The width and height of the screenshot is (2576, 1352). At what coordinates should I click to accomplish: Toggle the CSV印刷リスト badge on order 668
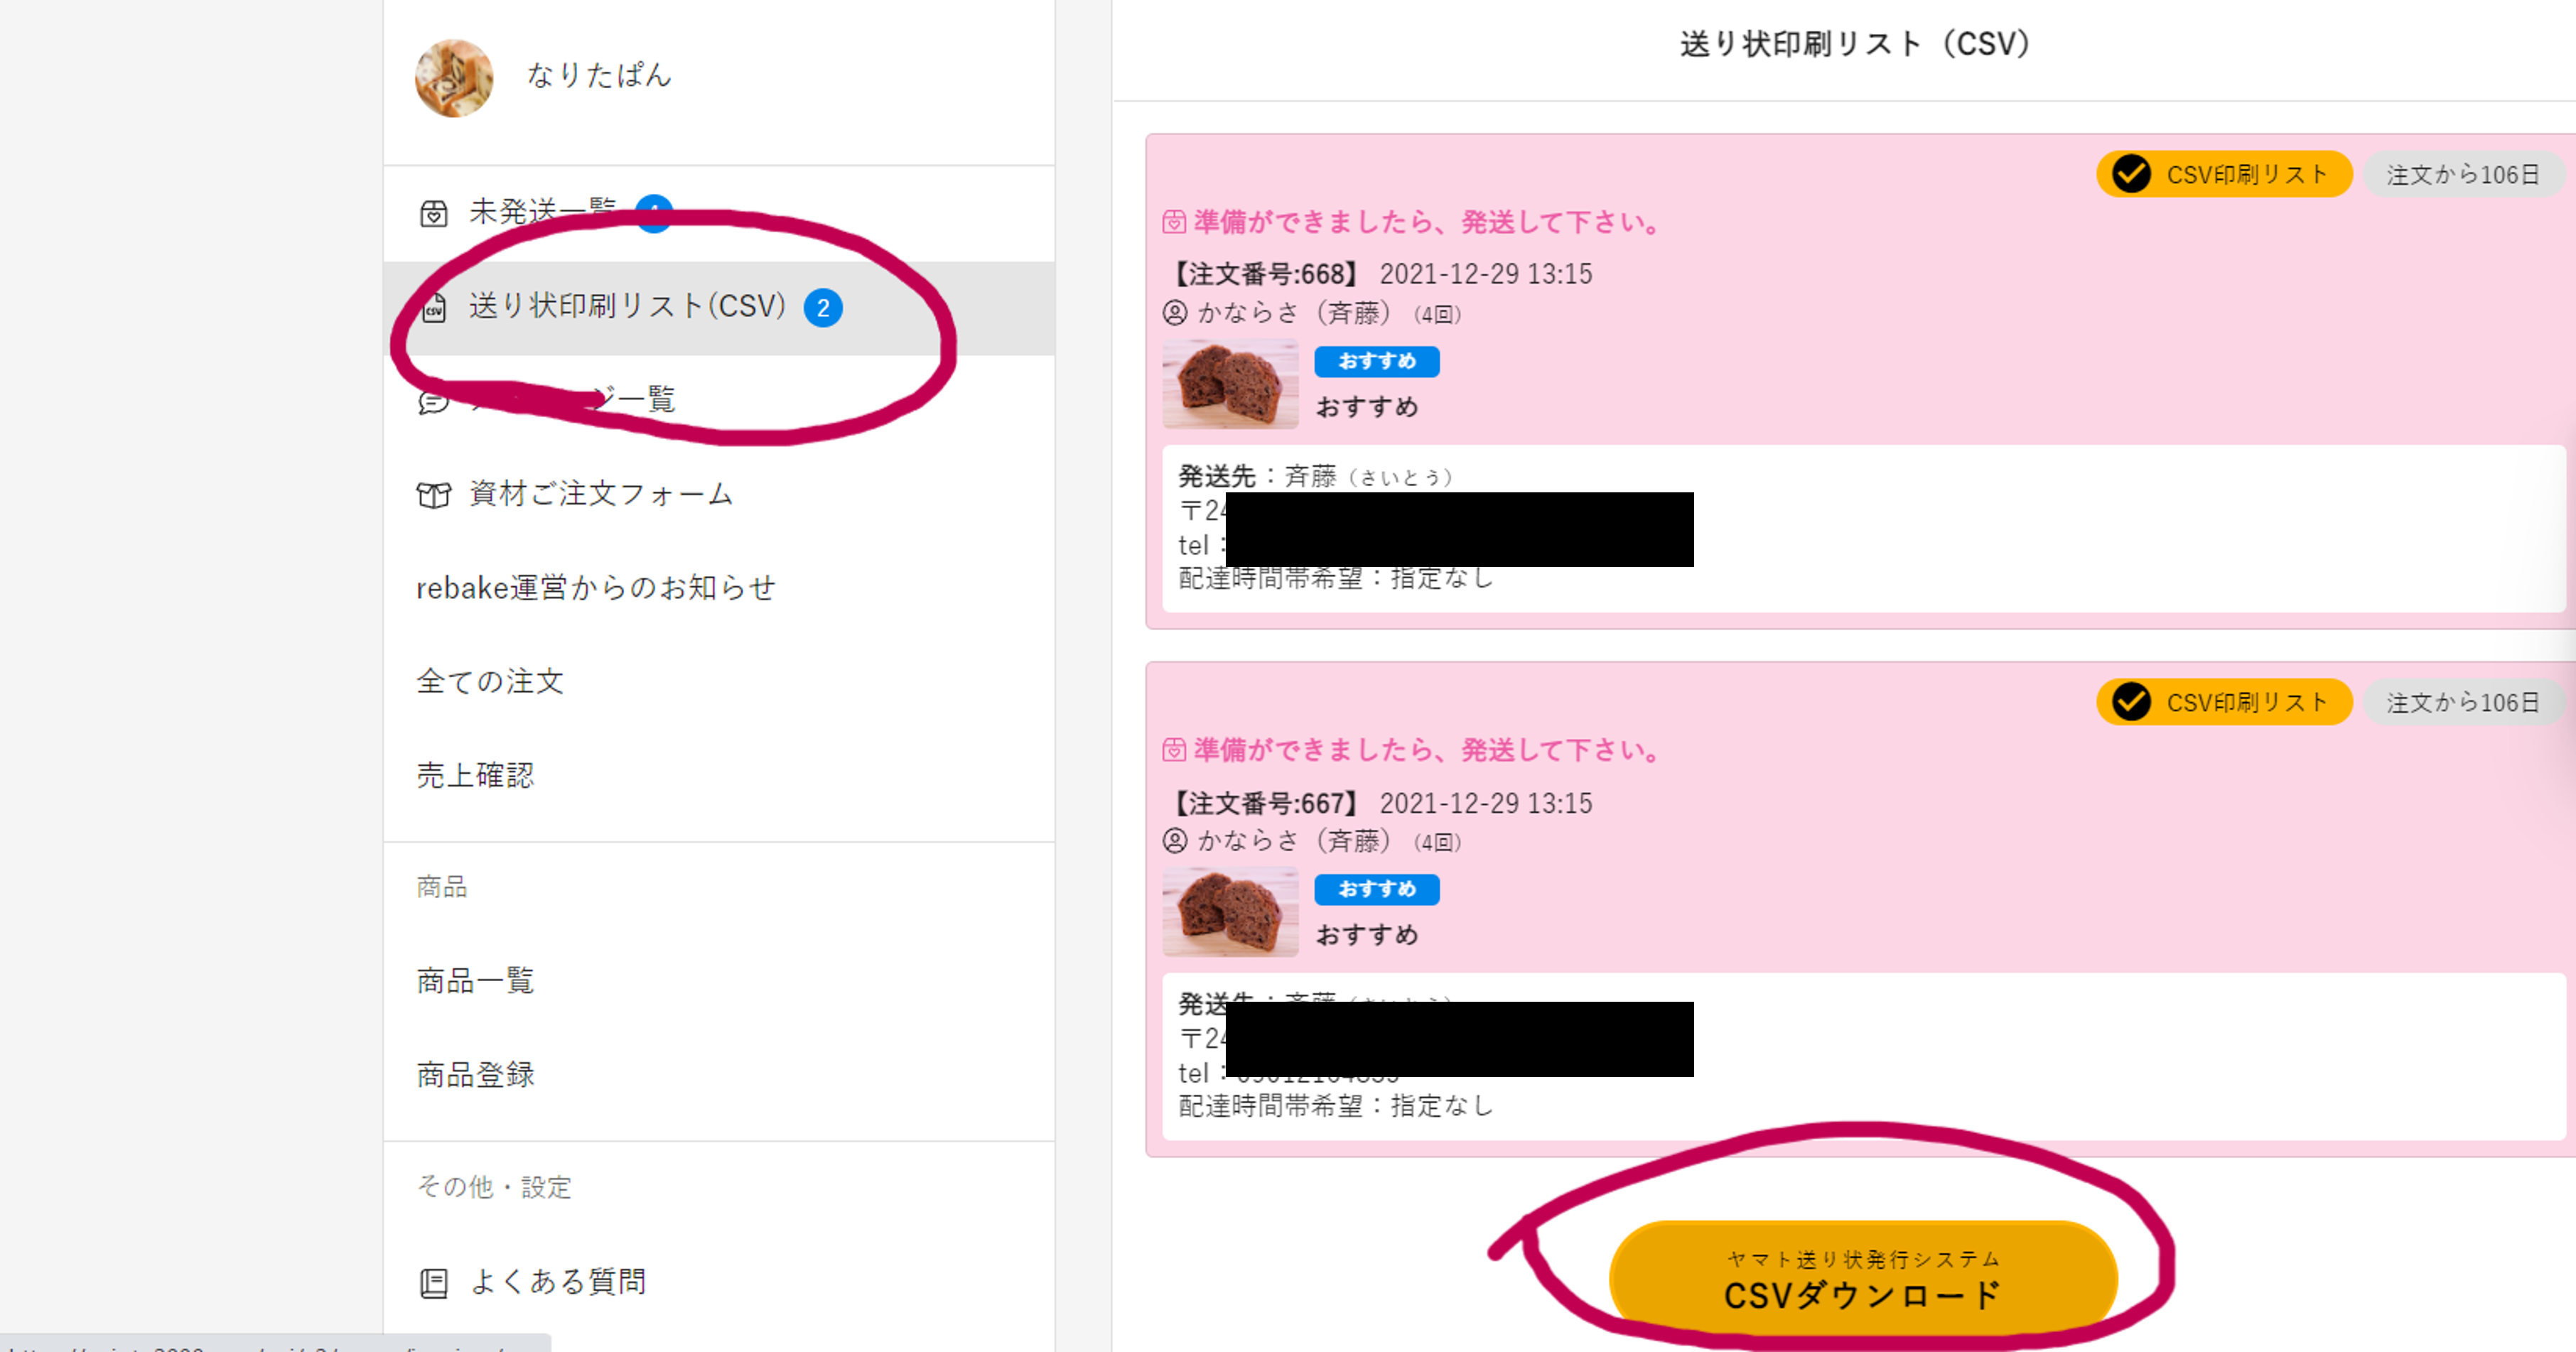coord(2224,174)
